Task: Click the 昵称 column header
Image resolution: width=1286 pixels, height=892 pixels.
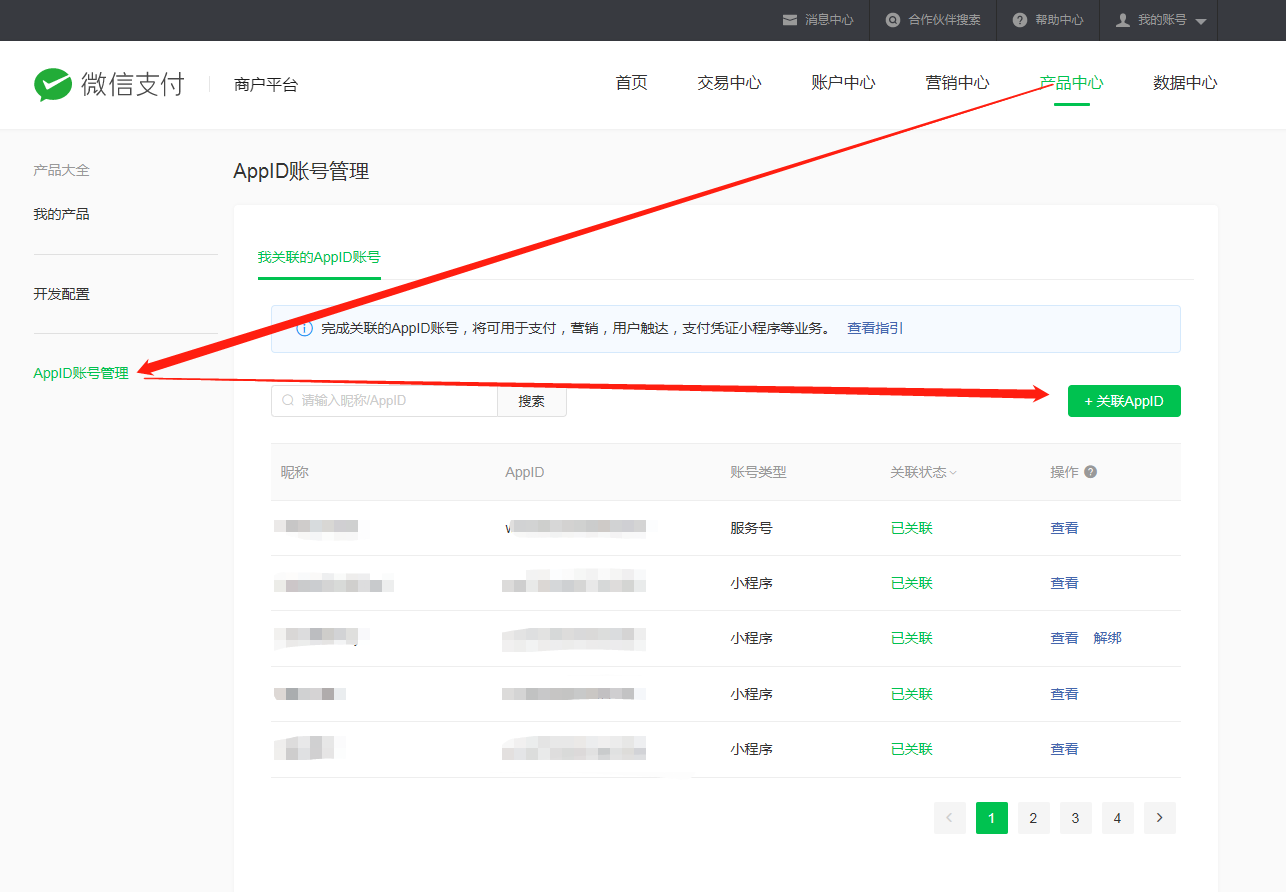Action: [295, 472]
